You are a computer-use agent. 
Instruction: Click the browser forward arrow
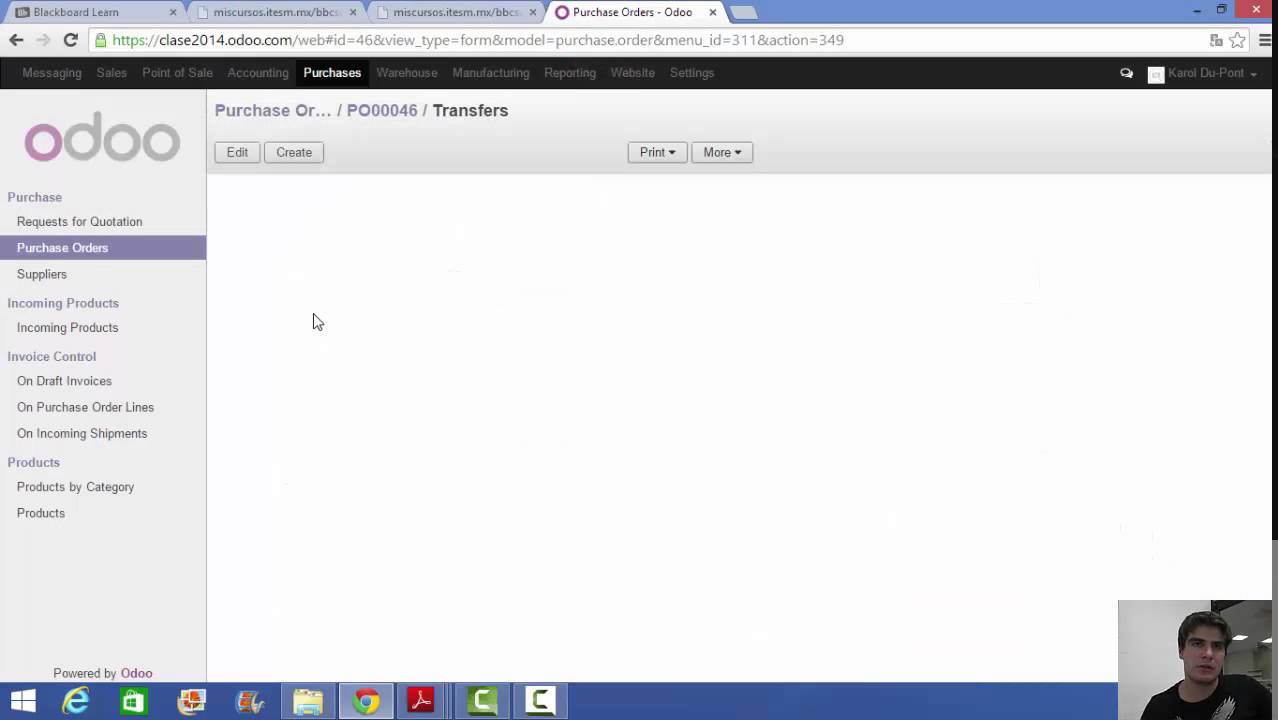point(43,40)
